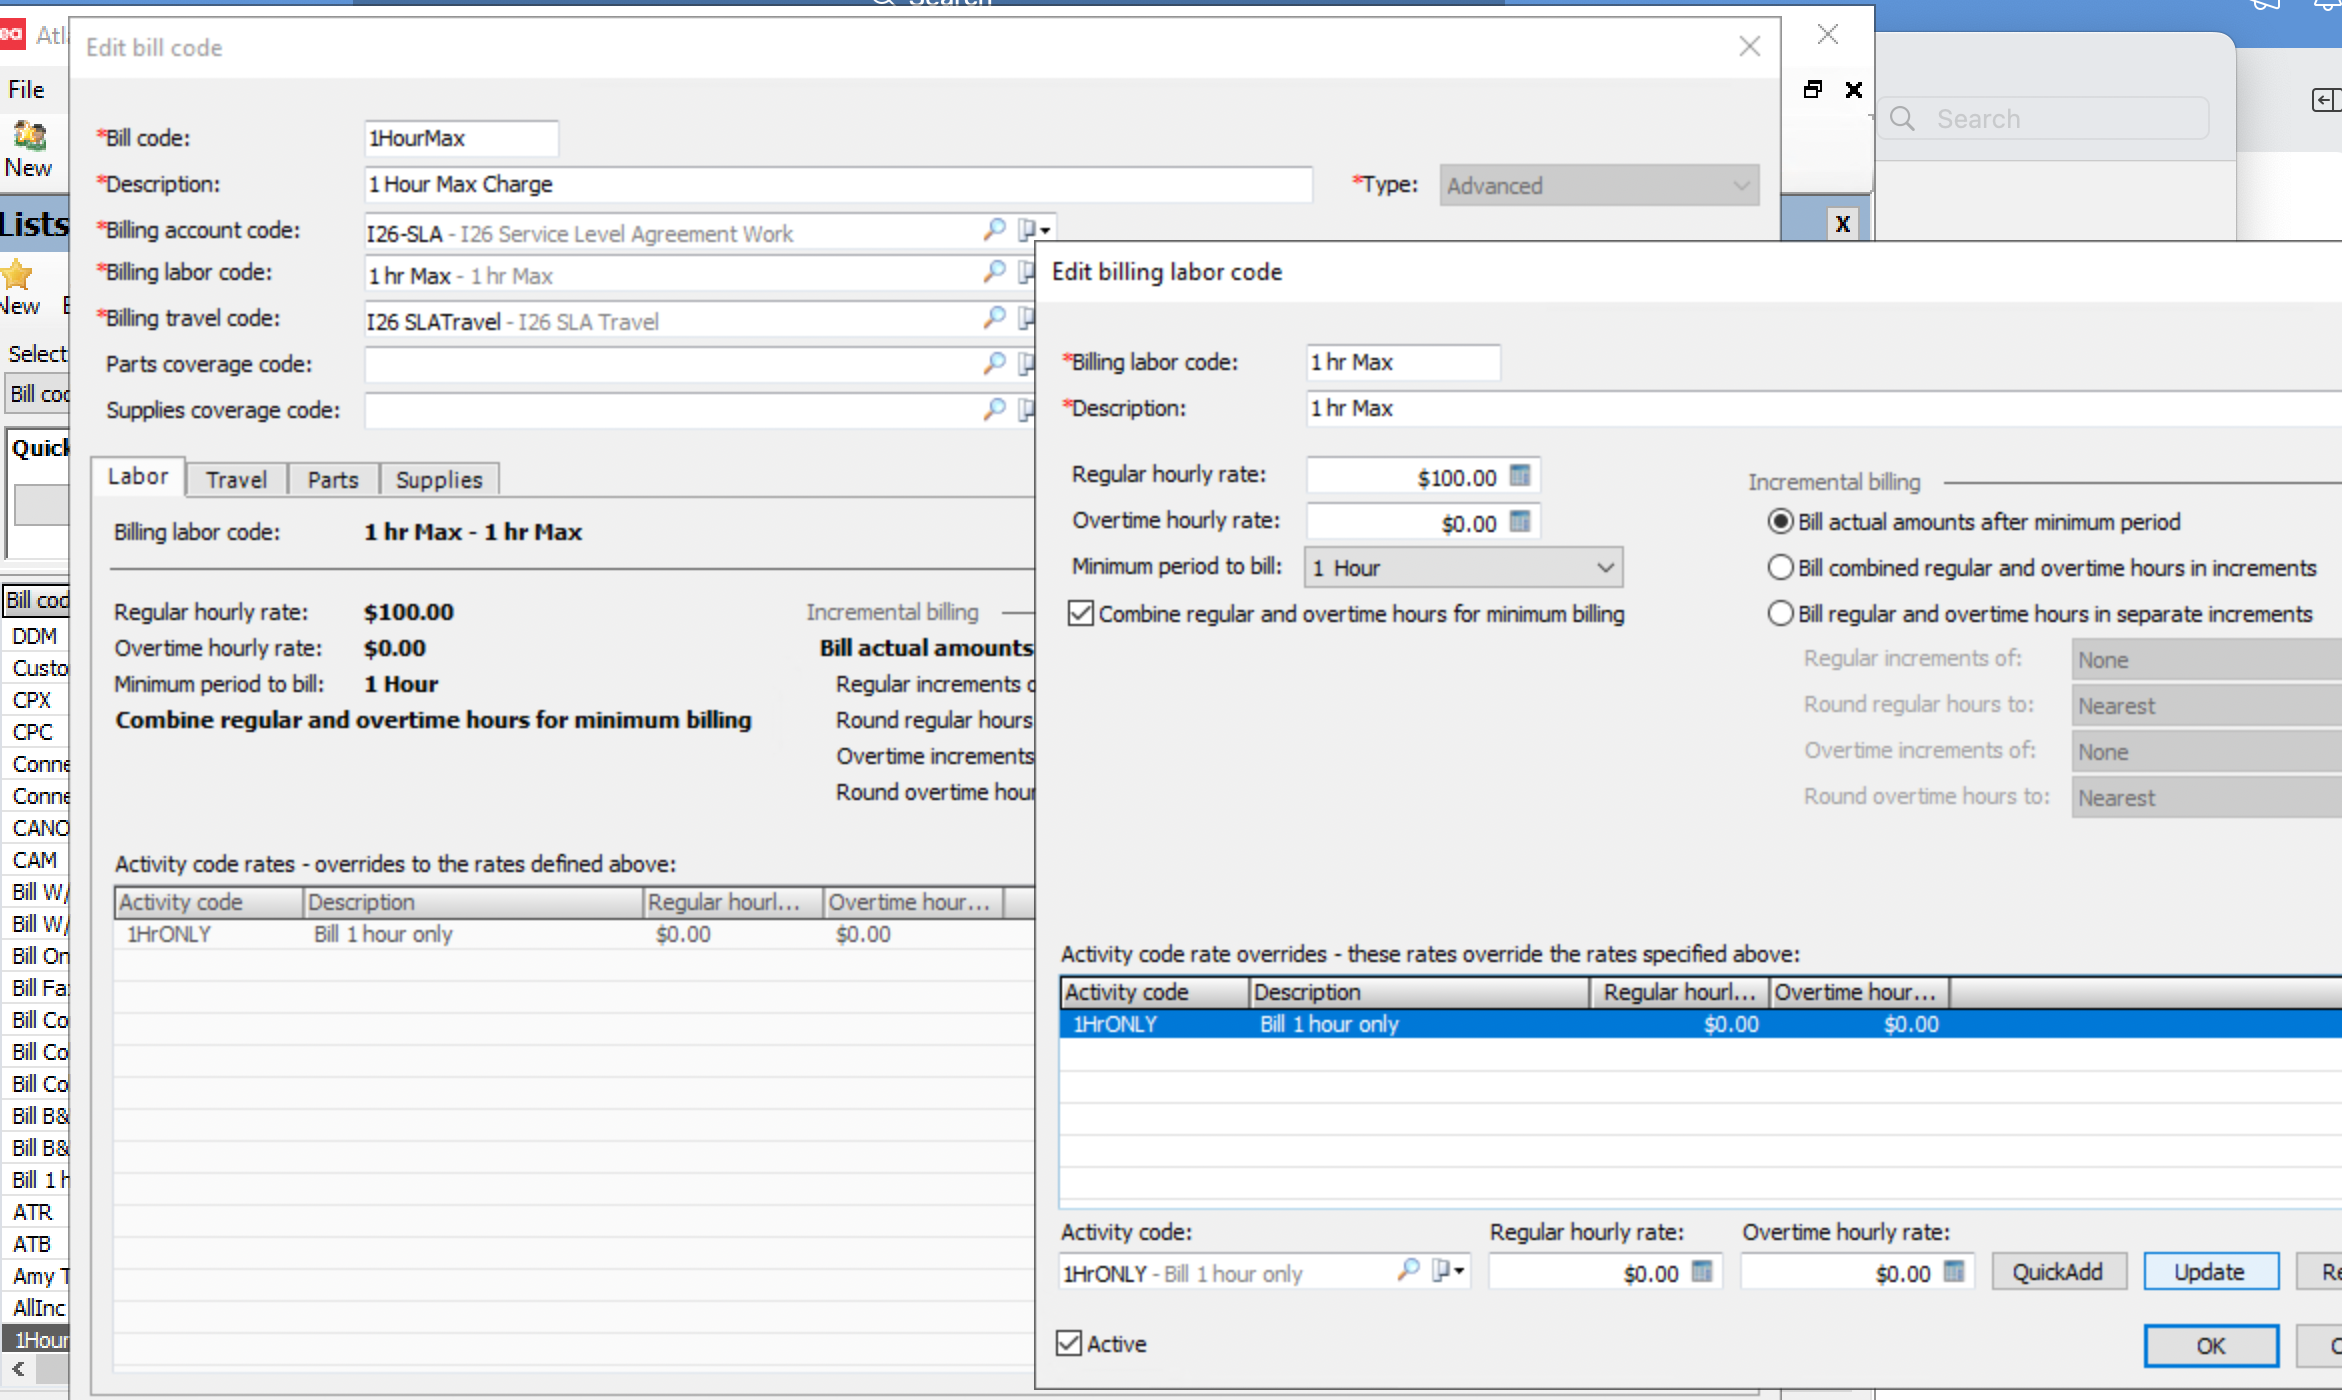Click magnifier lookup for Activity code 1HrONLY
This screenshot has width=2342, height=1400.
(1408, 1271)
